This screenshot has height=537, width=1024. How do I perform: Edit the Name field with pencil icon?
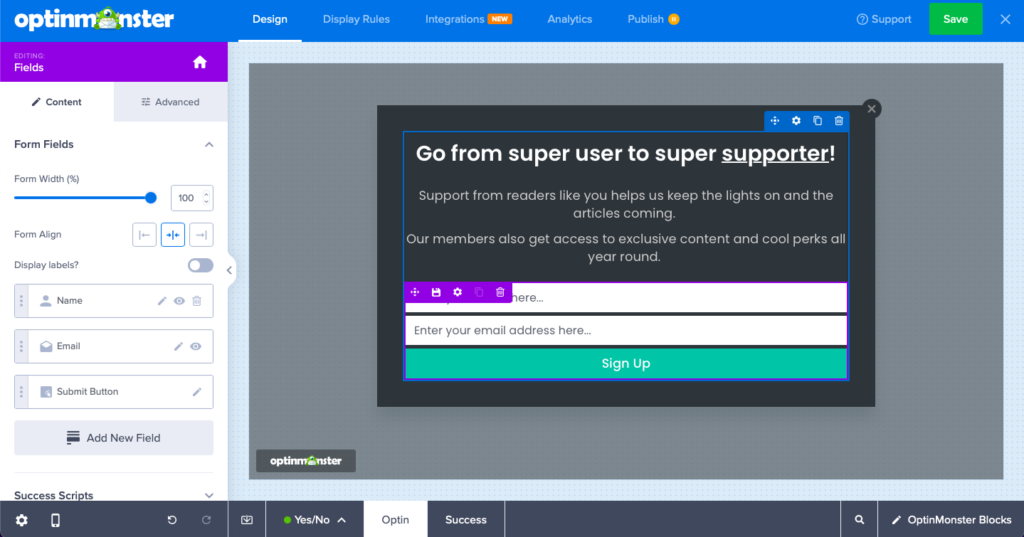(161, 301)
